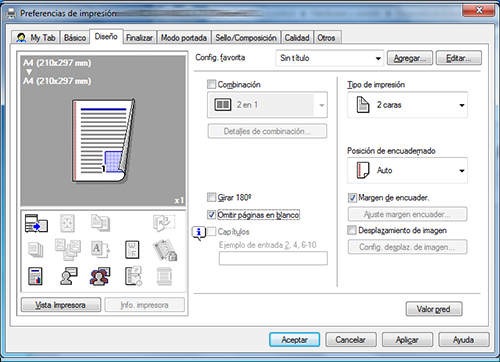Switch to the My Tab tab
Image resolution: width=500 pixels, height=362 pixels.
[x=35, y=38]
